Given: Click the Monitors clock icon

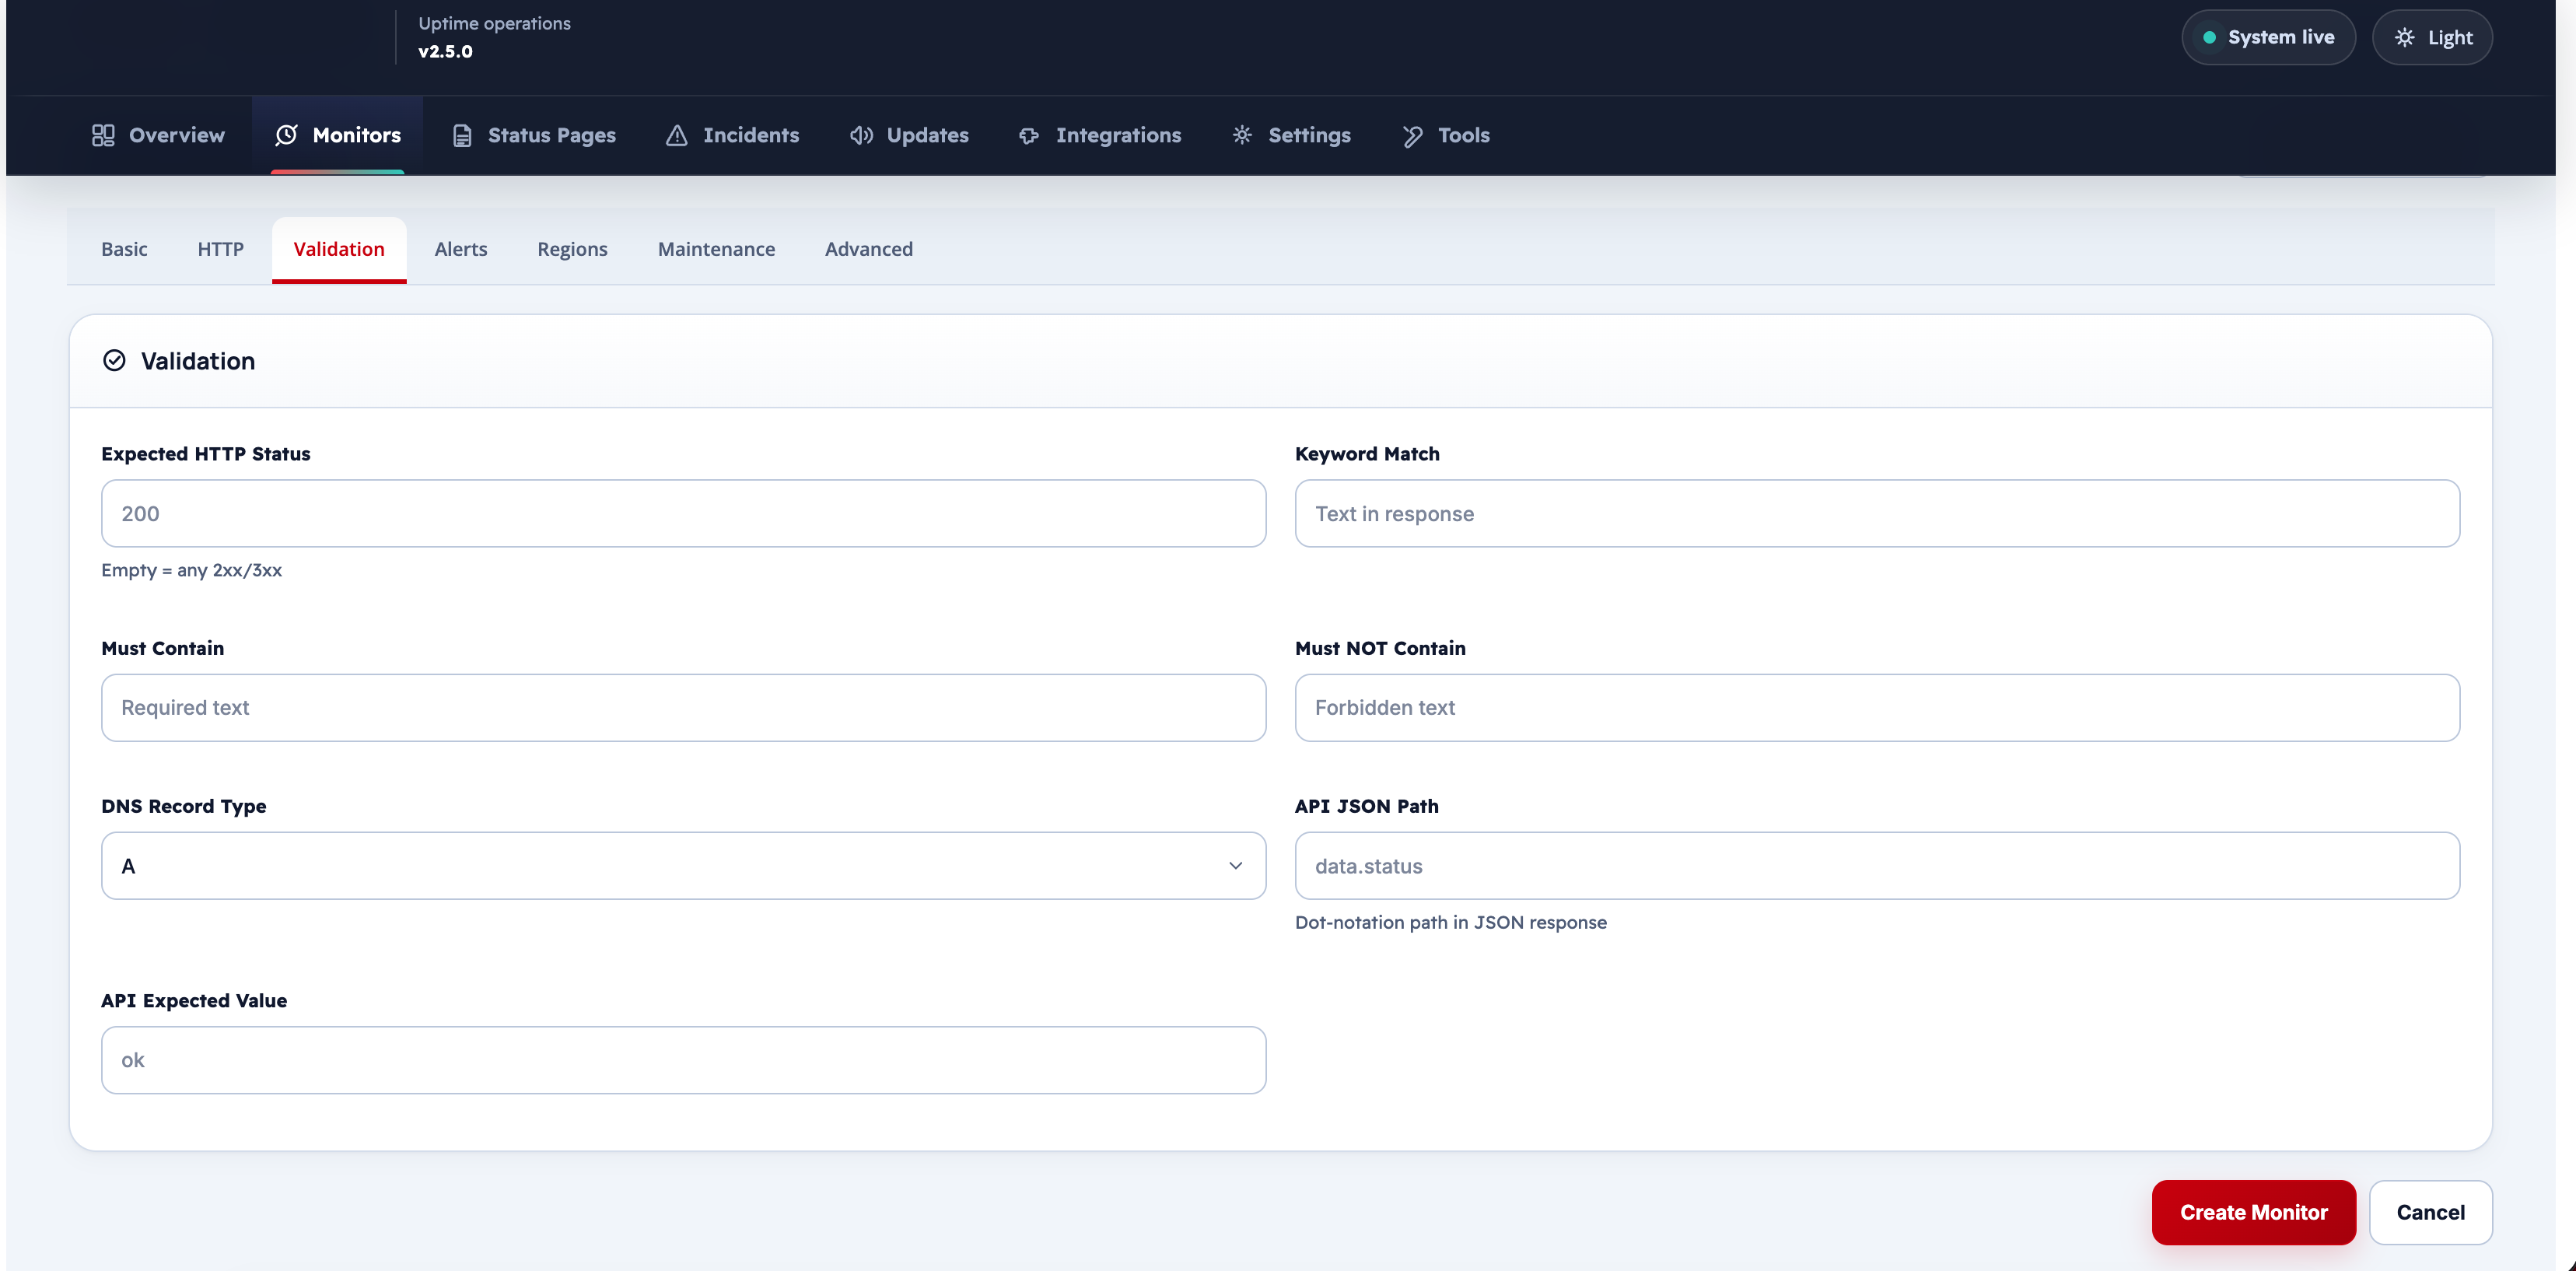Looking at the screenshot, I should point(287,135).
